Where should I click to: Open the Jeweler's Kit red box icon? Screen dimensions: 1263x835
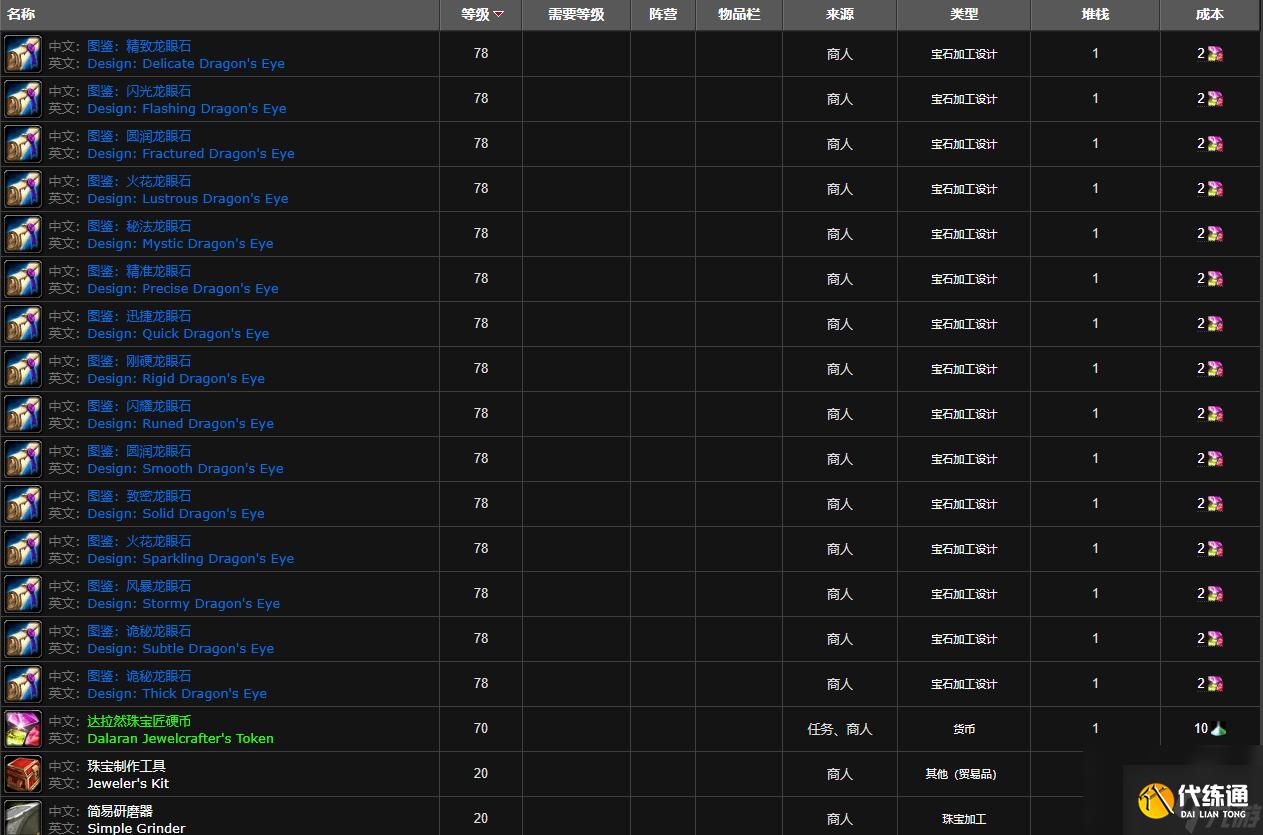click(23, 774)
